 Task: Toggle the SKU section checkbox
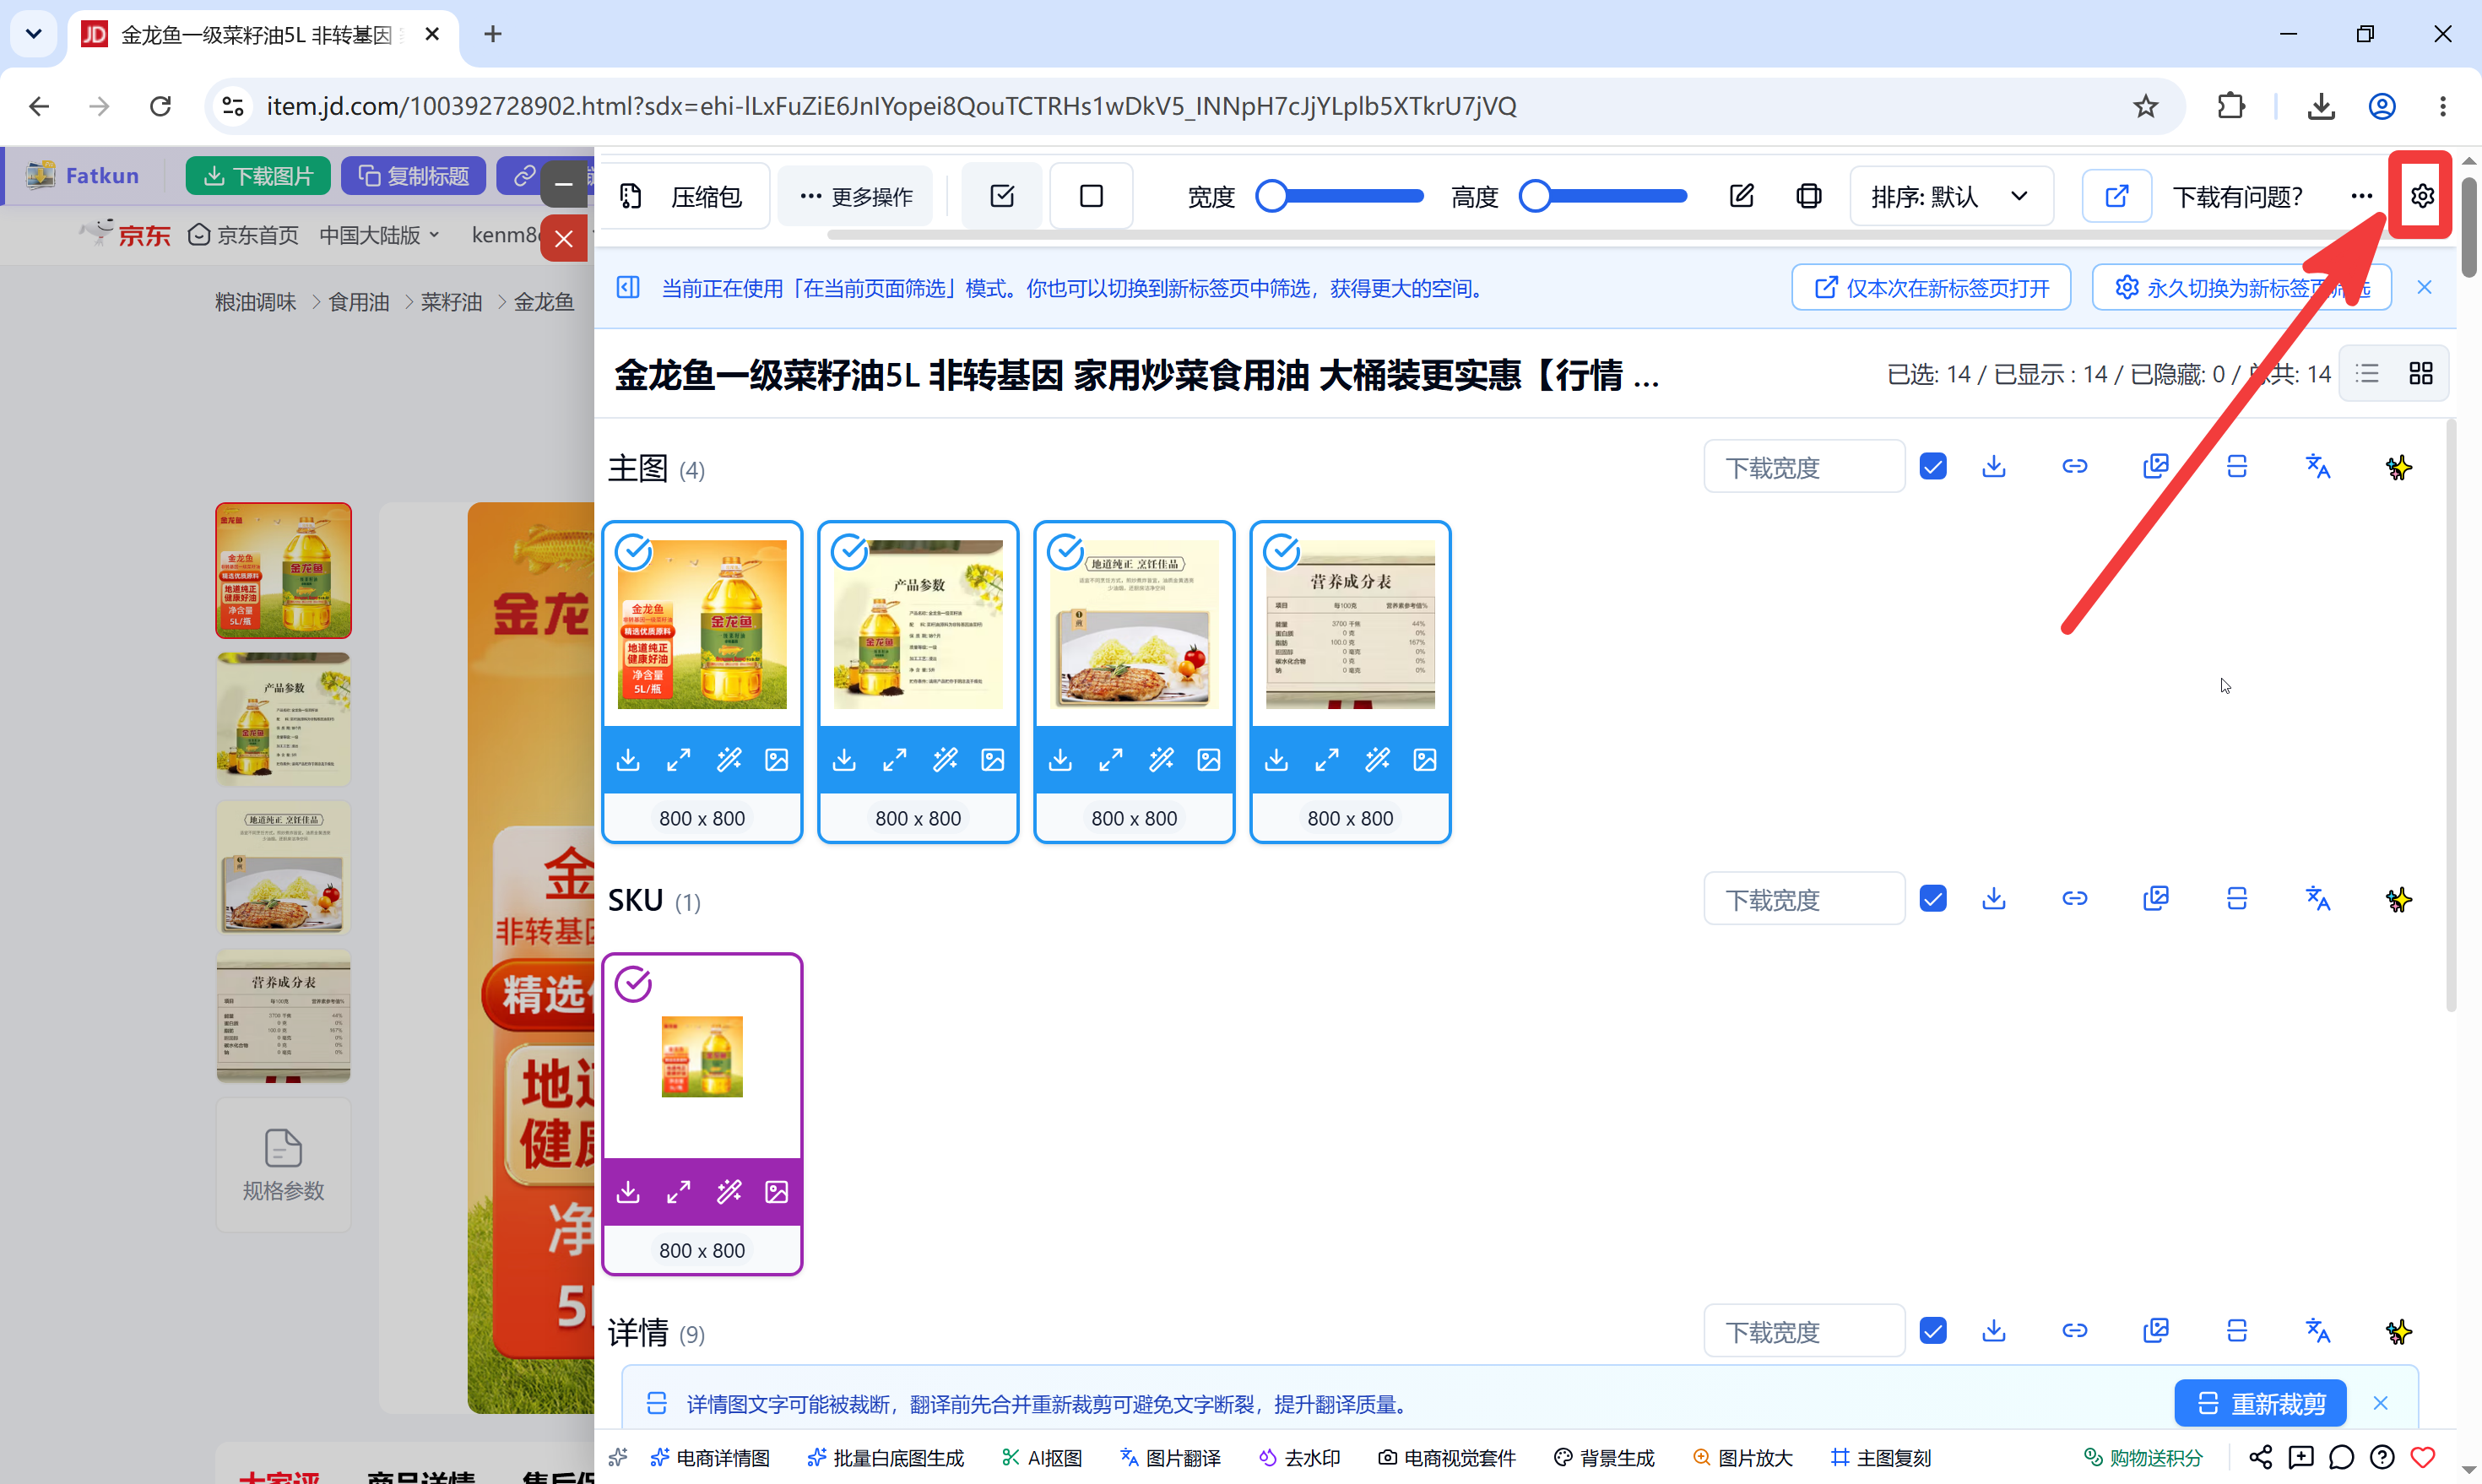[x=1932, y=899]
